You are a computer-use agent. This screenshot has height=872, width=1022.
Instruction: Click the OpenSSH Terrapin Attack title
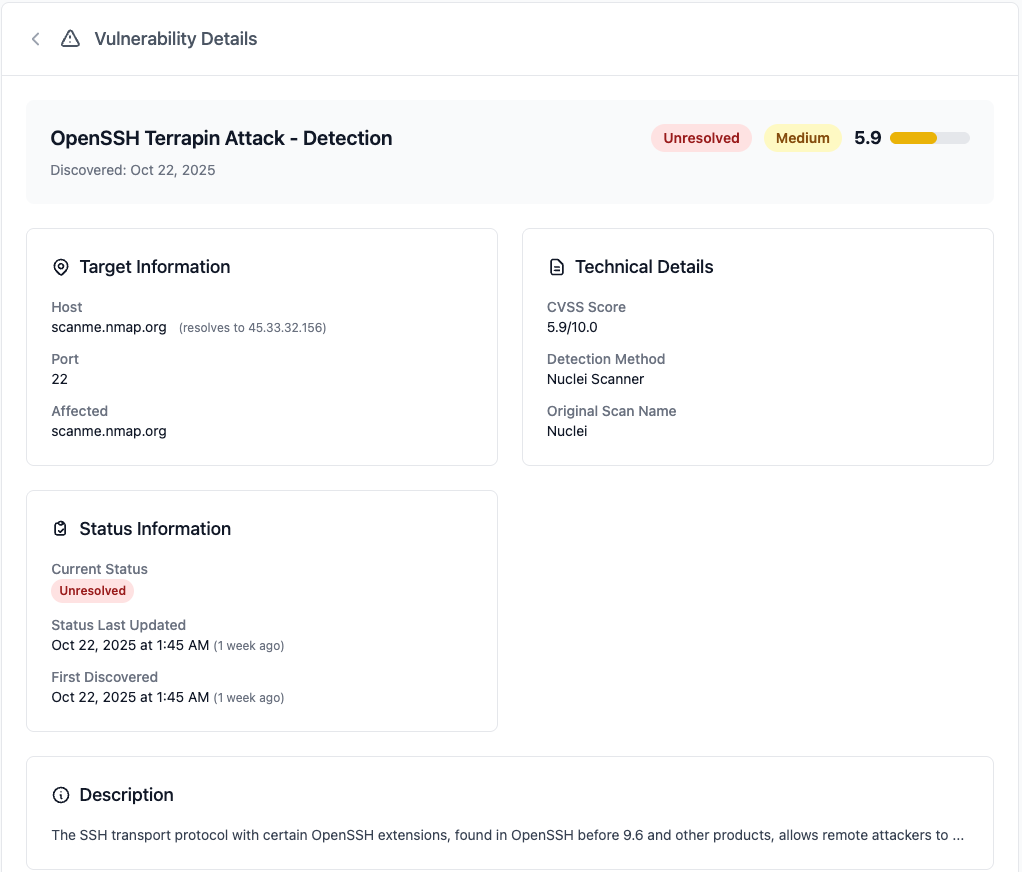(x=221, y=138)
